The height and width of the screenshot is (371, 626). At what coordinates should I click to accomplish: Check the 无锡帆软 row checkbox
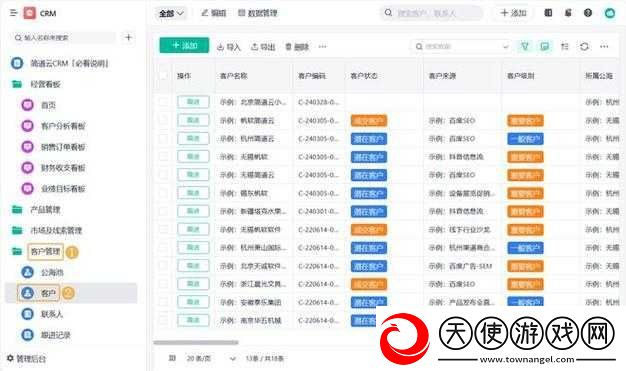pos(163,157)
